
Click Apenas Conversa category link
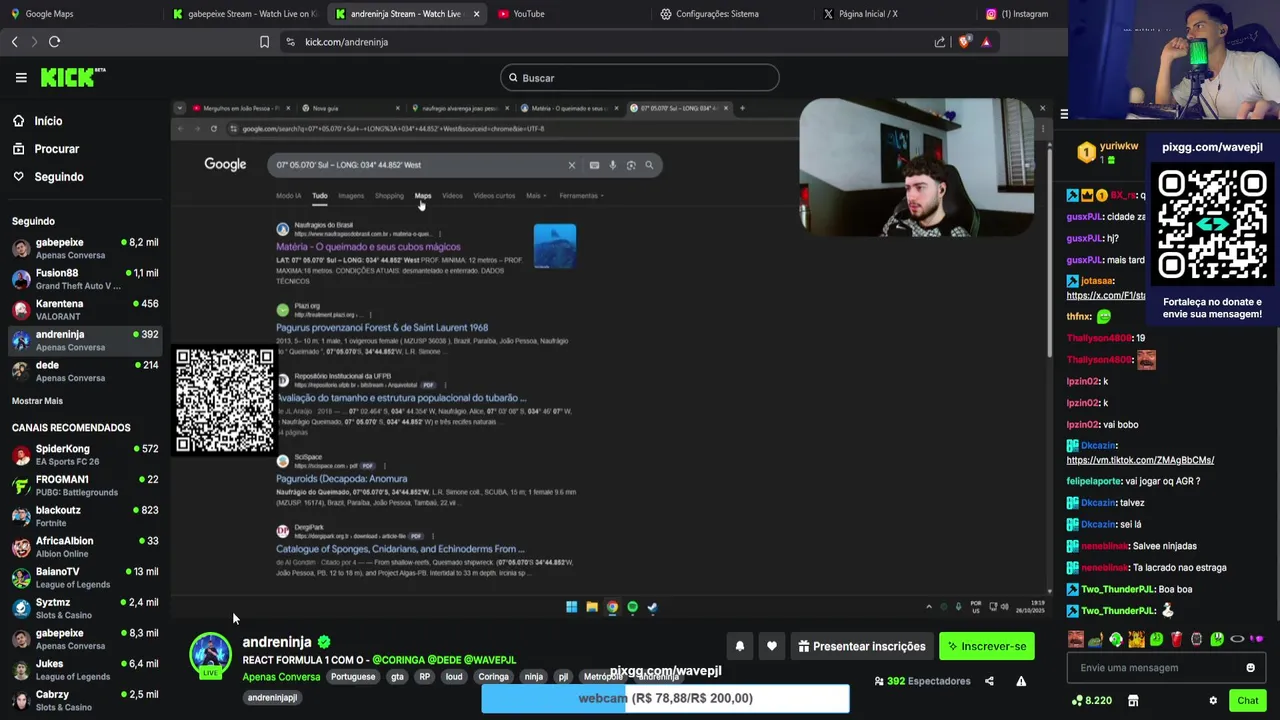point(281,677)
